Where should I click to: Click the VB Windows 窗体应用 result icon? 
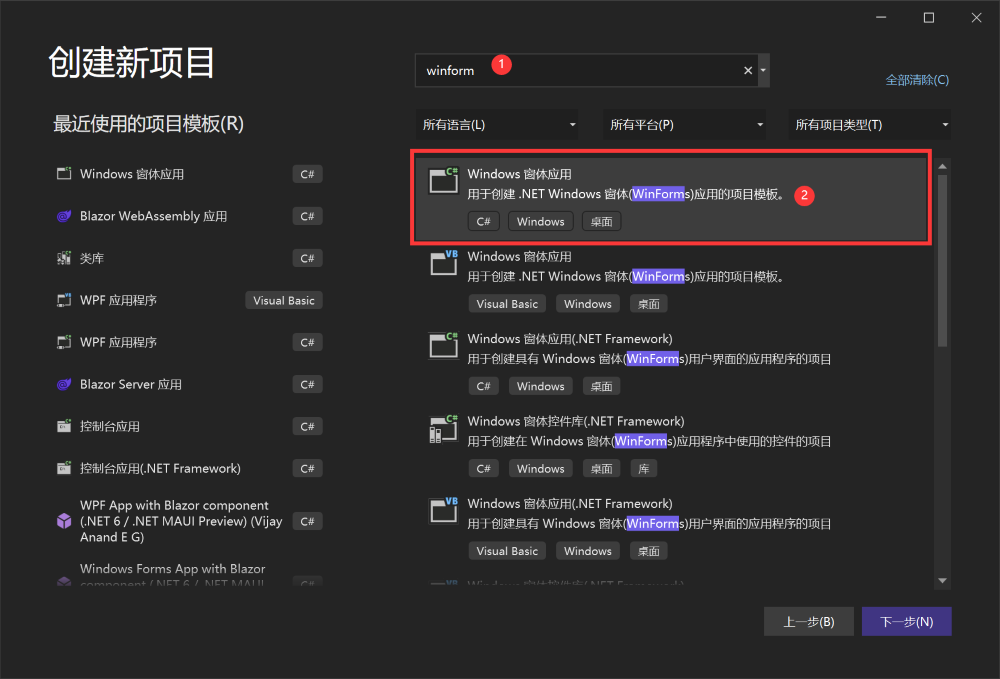tap(443, 263)
